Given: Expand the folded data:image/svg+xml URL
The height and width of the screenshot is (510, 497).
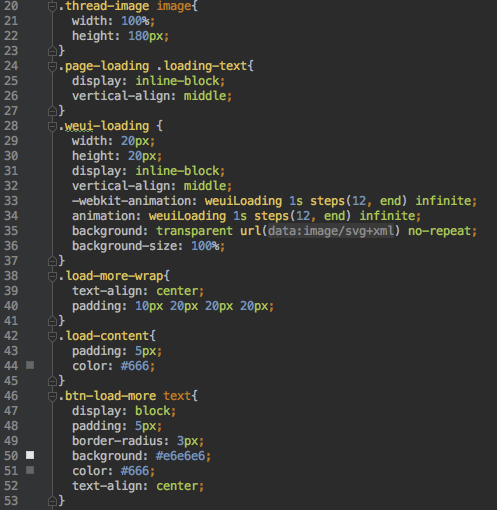Looking at the screenshot, I should (x=331, y=231).
